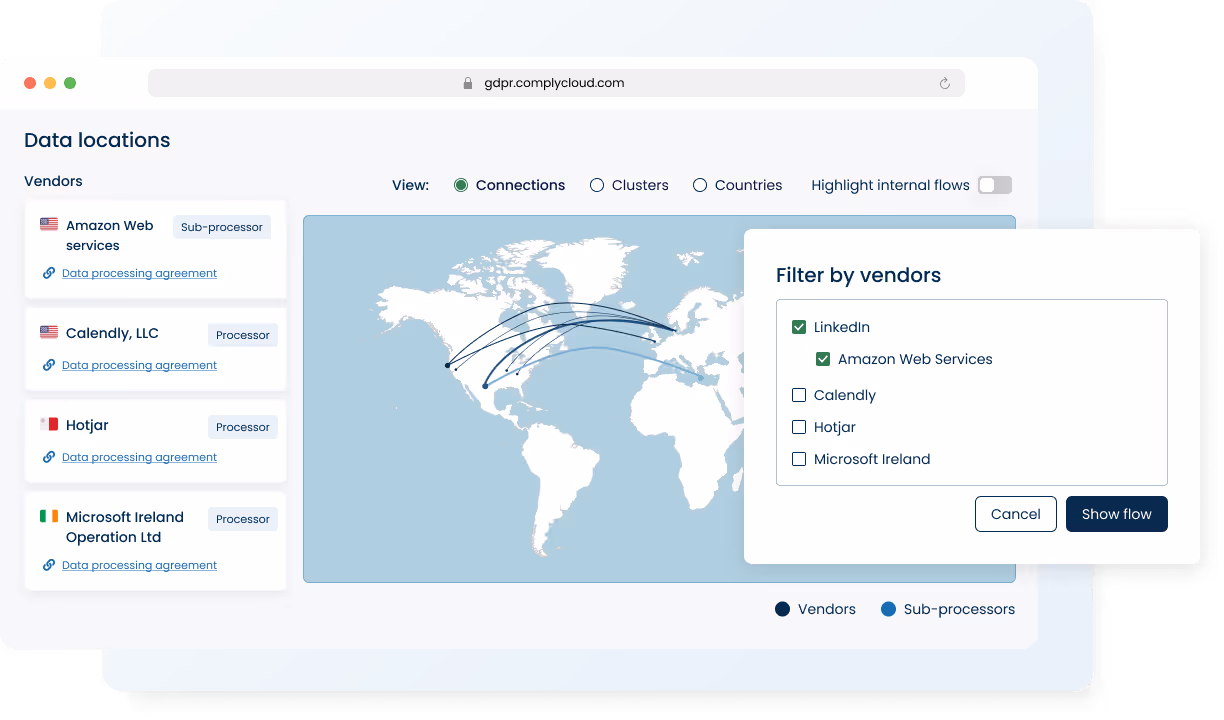Check the Microsoft Ireland checkbox

[799, 459]
